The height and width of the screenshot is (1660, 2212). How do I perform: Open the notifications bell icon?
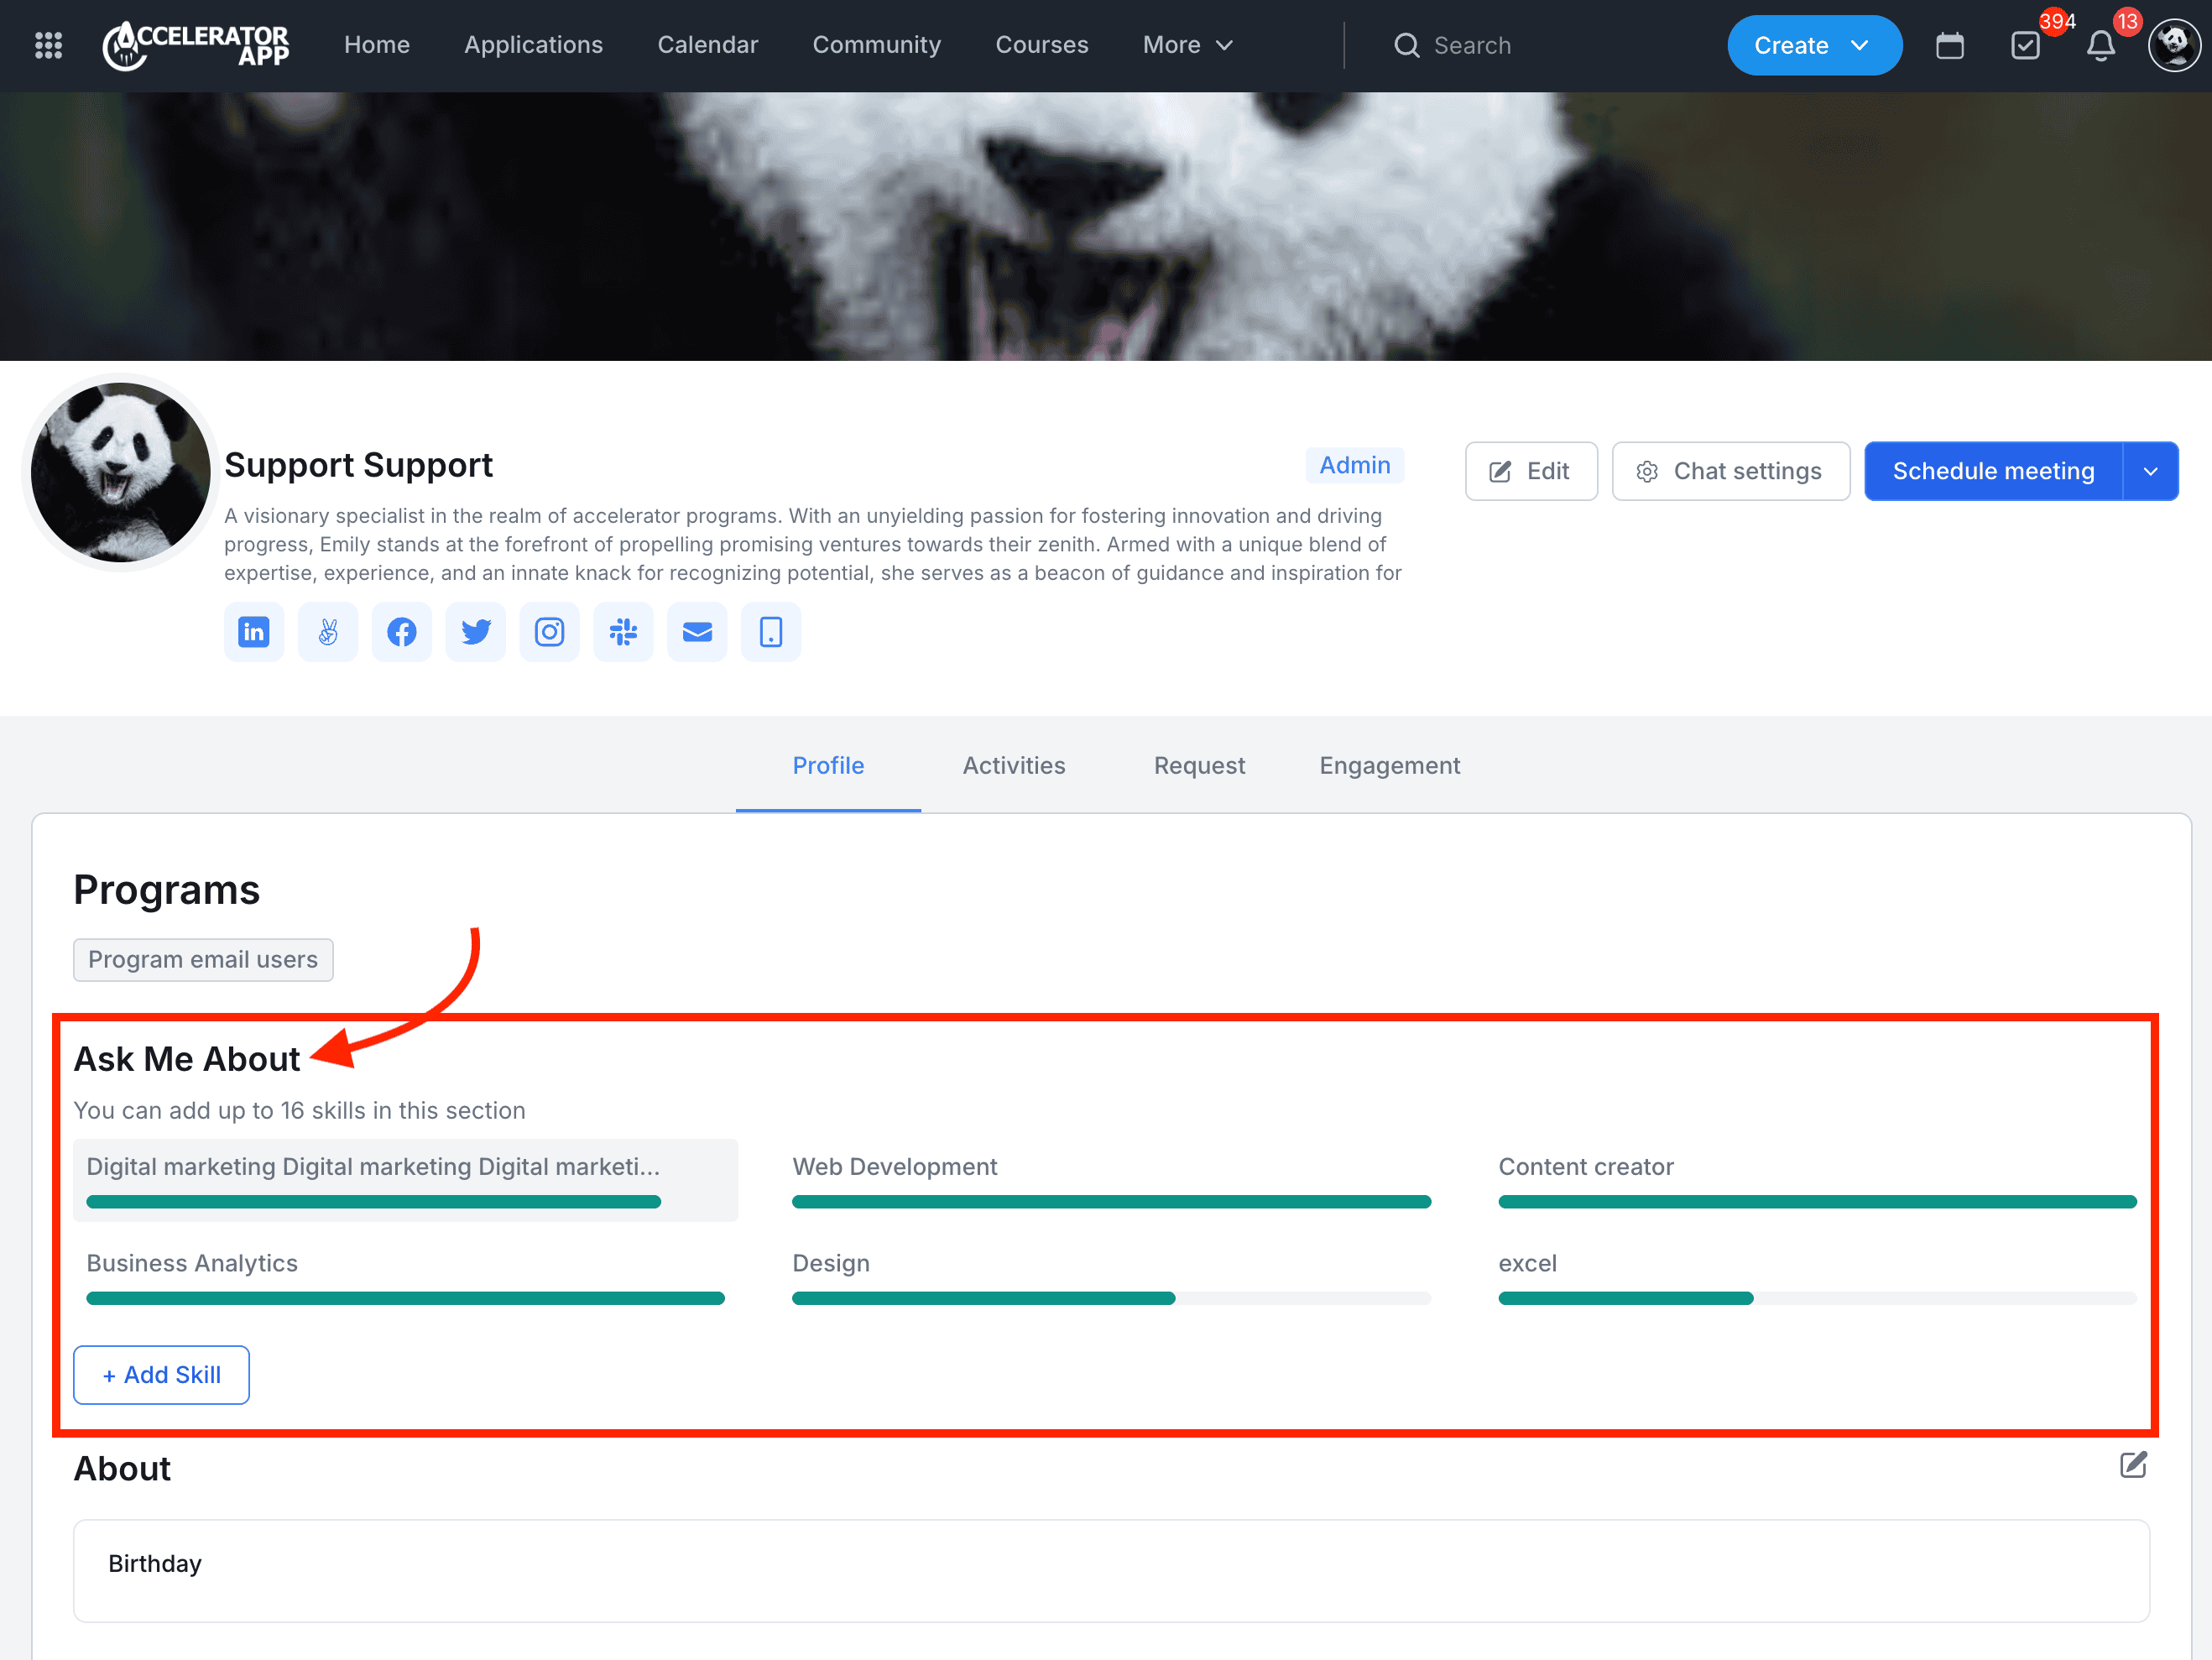click(x=2101, y=46)
